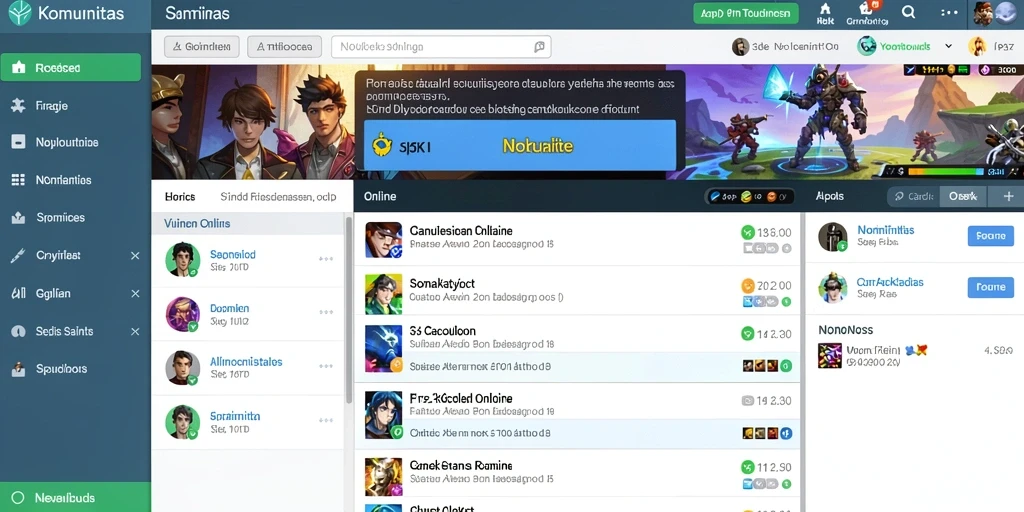Click the user avatar in top-right corner
This screenshot has height=512, width=1024.
pyautogui.click(x=984, y=13)
